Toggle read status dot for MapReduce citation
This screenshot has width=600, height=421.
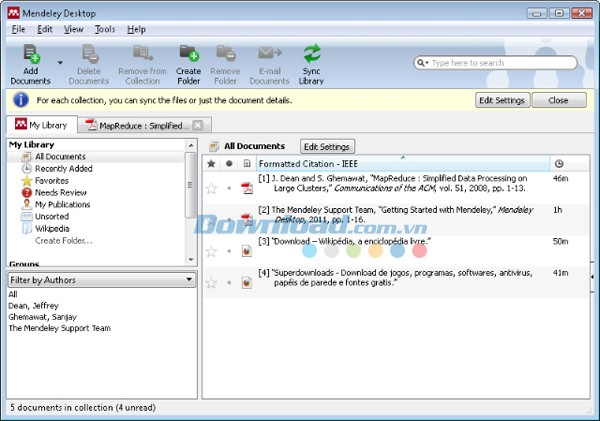click(229, 188)
